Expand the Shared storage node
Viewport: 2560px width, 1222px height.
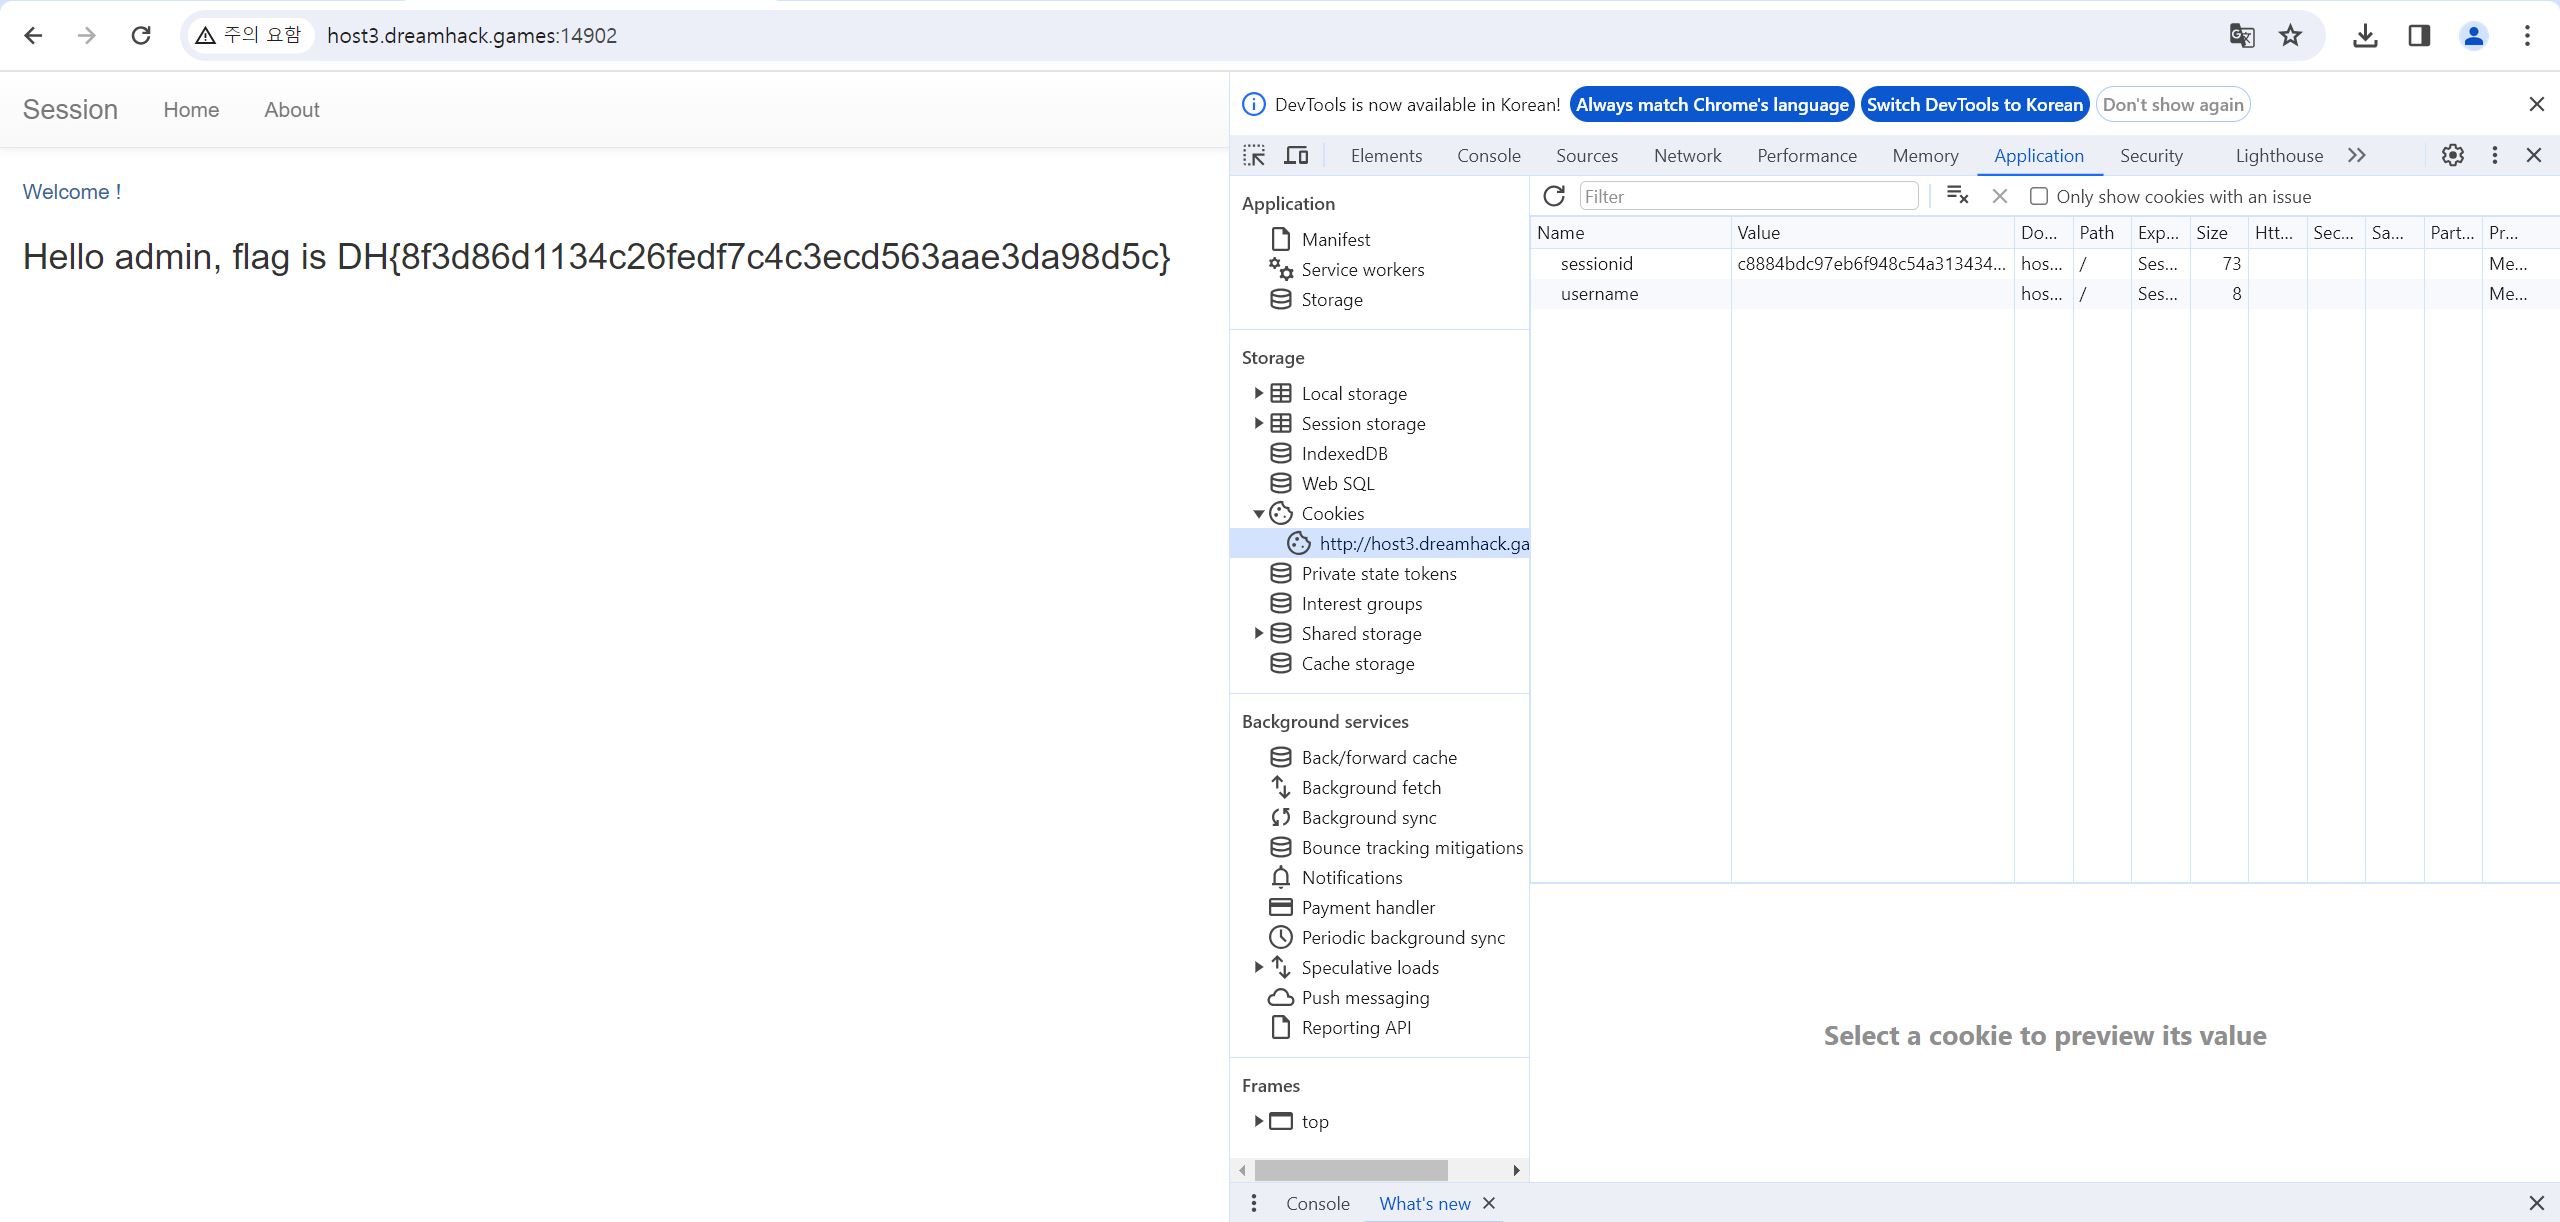click(x=1258, y=633)
